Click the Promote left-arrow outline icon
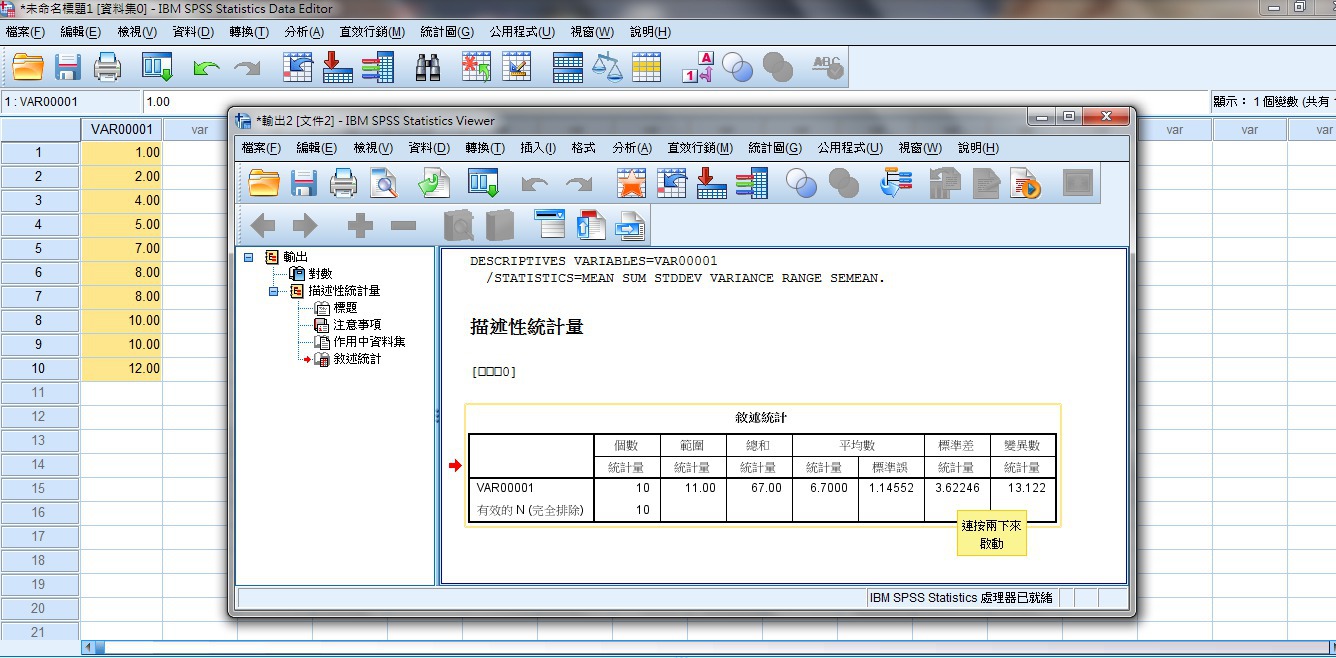The image size is (1336, 658). pos(263,226)
